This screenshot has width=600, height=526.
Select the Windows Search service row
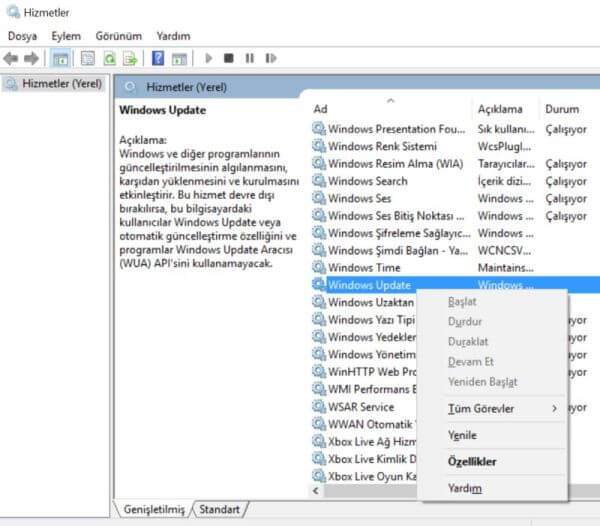367,181
